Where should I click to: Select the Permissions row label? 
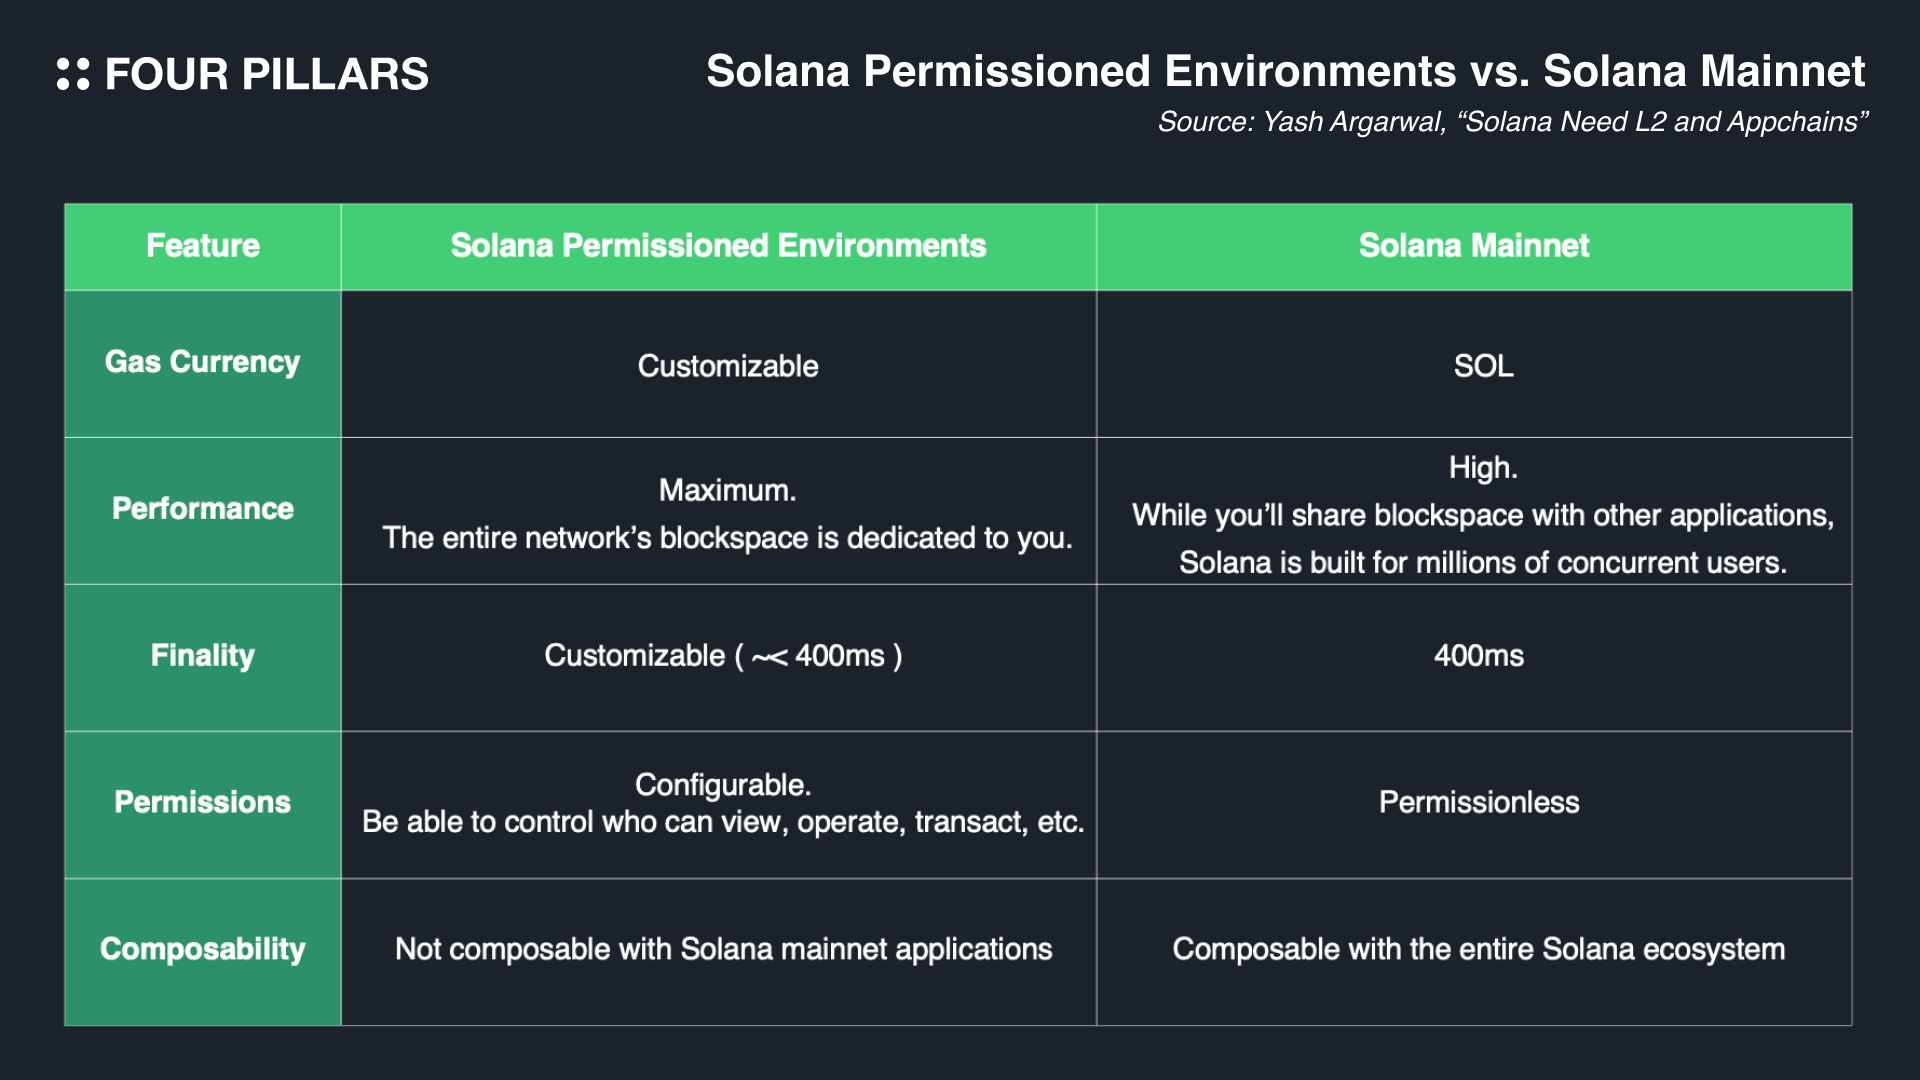(203, 802)
